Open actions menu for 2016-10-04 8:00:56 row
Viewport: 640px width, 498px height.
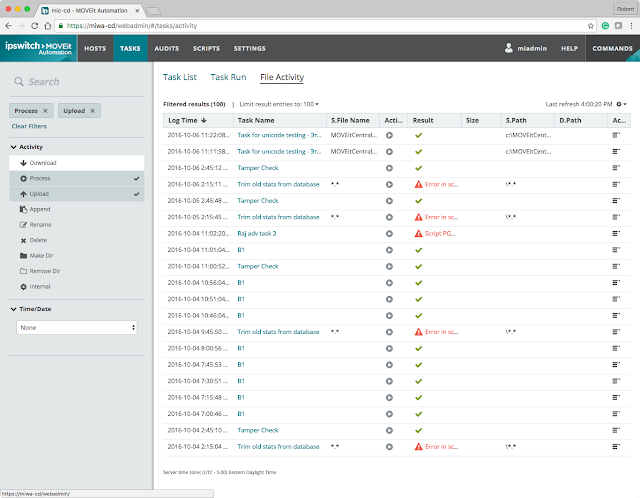[x=616, y=348]
